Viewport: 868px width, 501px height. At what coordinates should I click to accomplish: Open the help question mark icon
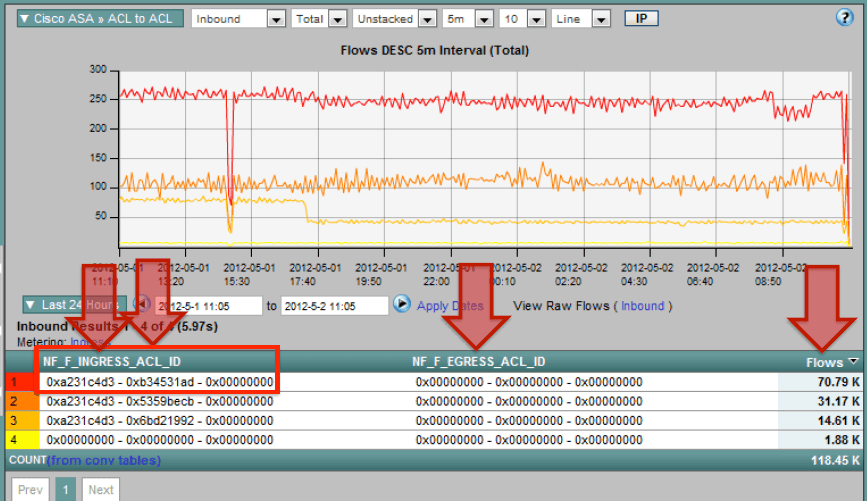click(844, 18)
